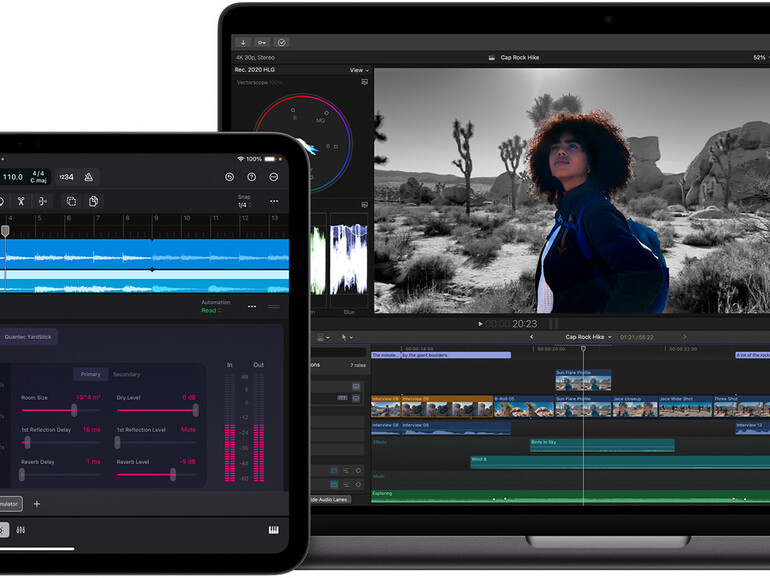The height and width of the screenshot is (578, 770).
Task: Select the Birds in Sky audio clip
Action: click(602, 445)
